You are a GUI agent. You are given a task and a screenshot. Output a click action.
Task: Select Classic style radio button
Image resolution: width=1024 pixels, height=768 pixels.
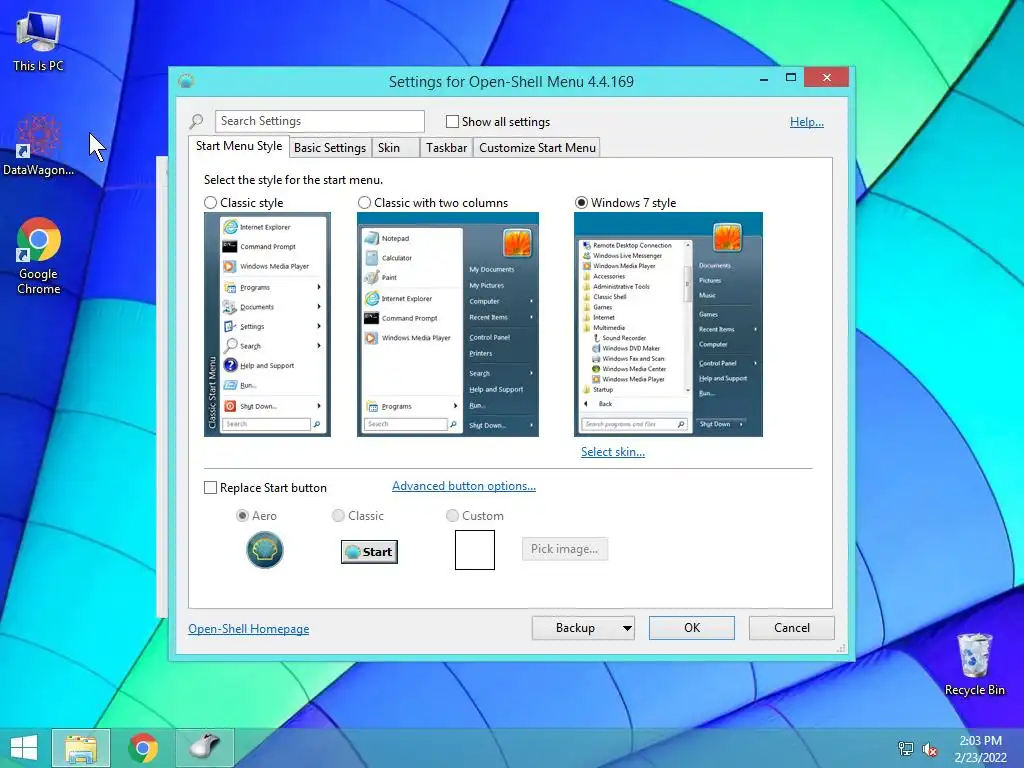point(210,203)
